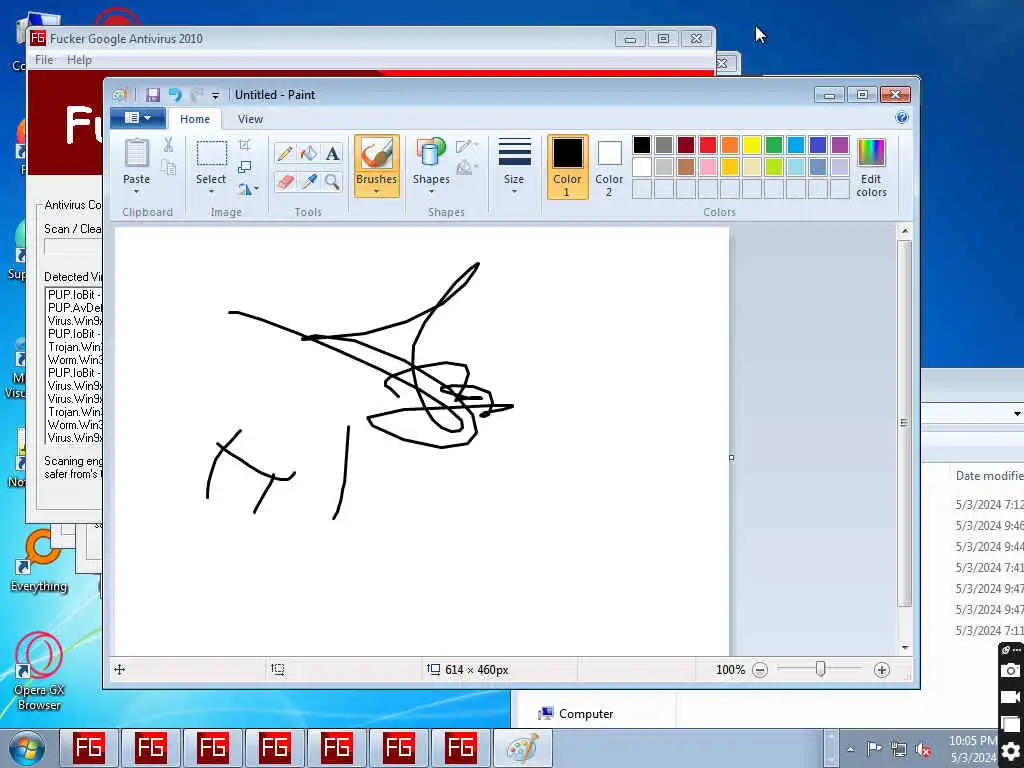Click the Date modified column header
This screenshot has height=768, width=1024.
coord(989,475)
